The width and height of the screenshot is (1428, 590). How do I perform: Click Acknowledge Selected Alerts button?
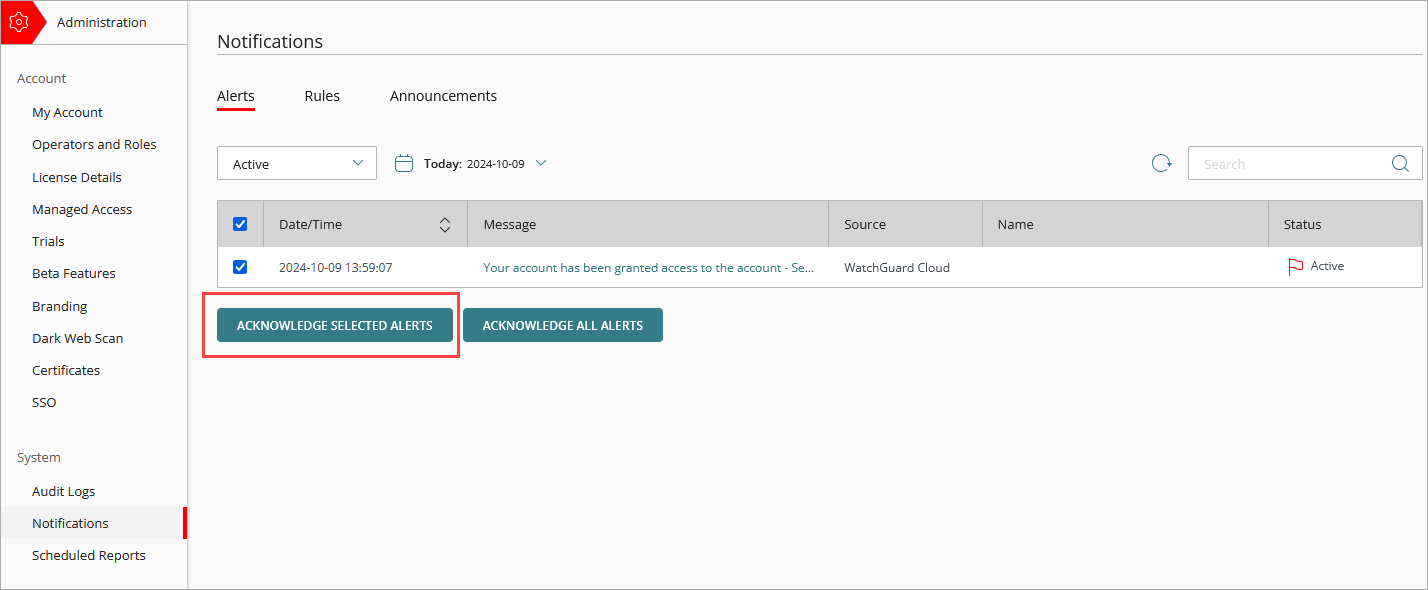point(334,325)
